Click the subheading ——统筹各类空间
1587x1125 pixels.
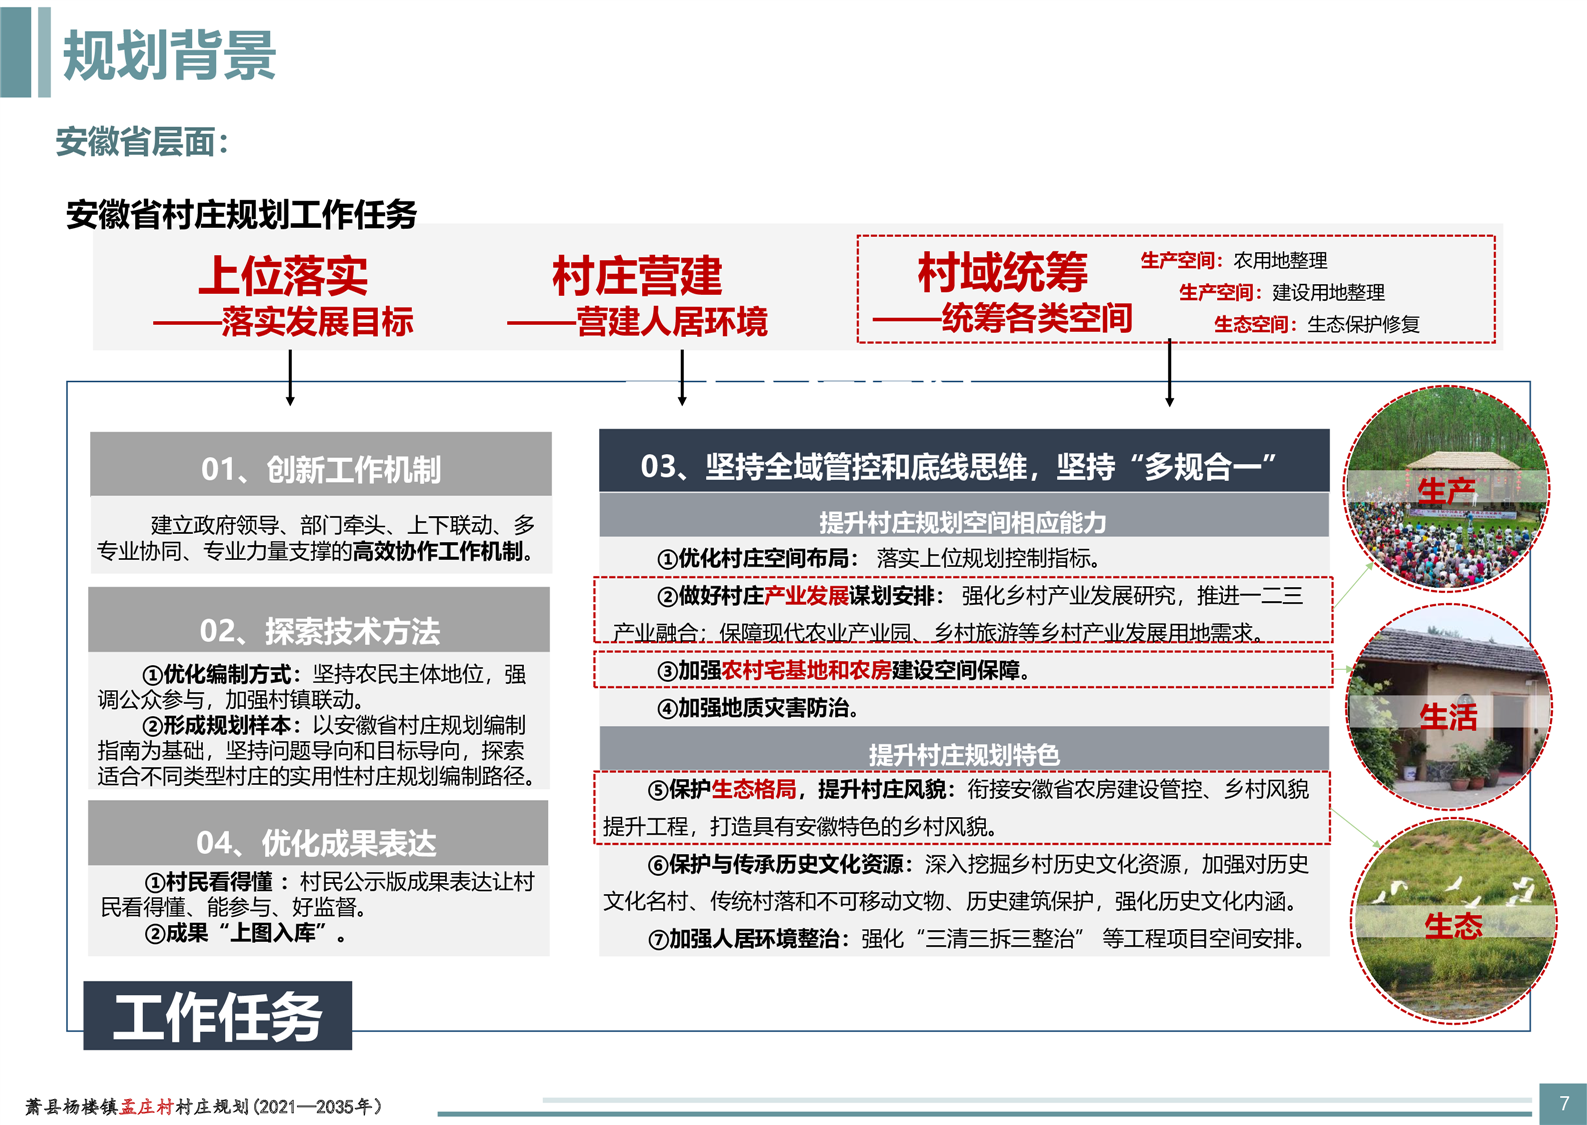[x=1002, y=318]
